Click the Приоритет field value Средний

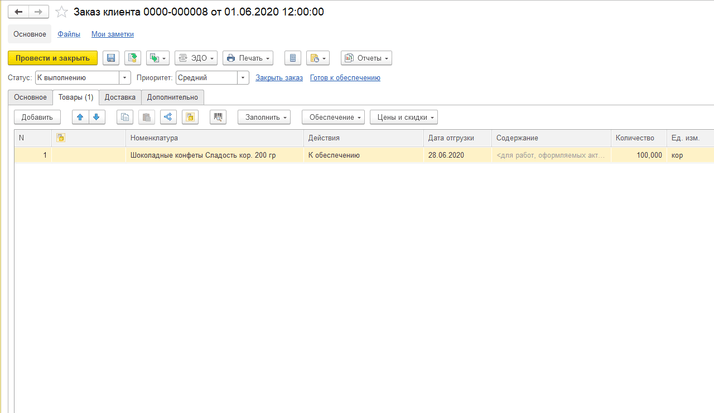pyautogui.click(x=207, y=77)
